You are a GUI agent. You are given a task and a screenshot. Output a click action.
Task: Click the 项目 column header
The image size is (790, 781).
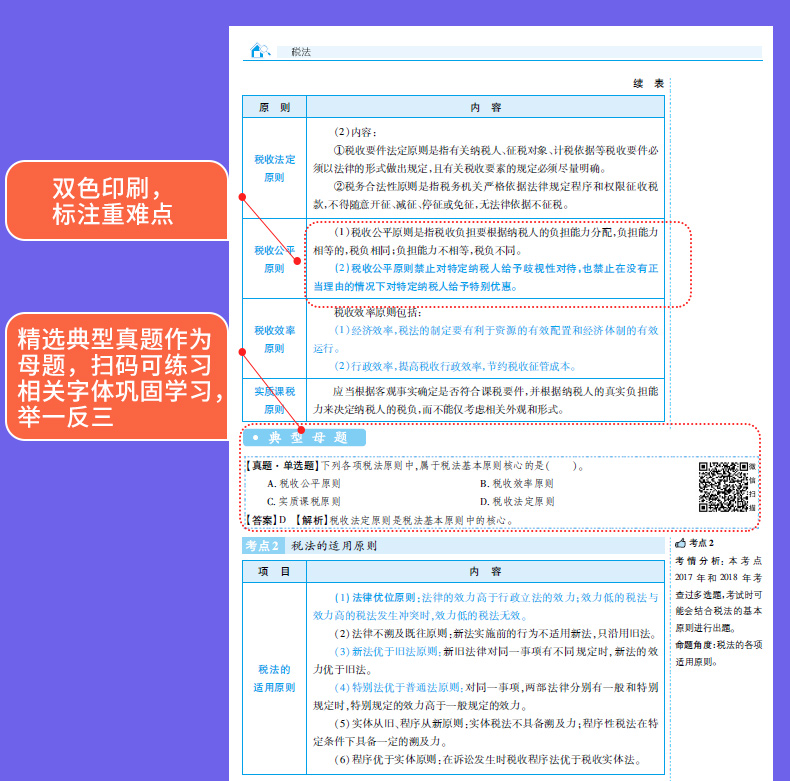(x=274, y=571)
